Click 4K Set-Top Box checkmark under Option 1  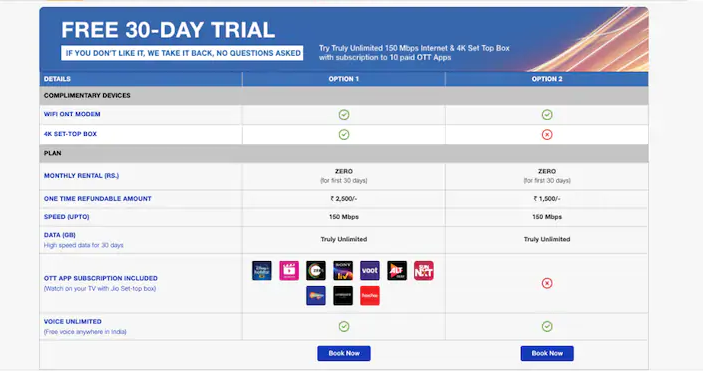(344, 135)
